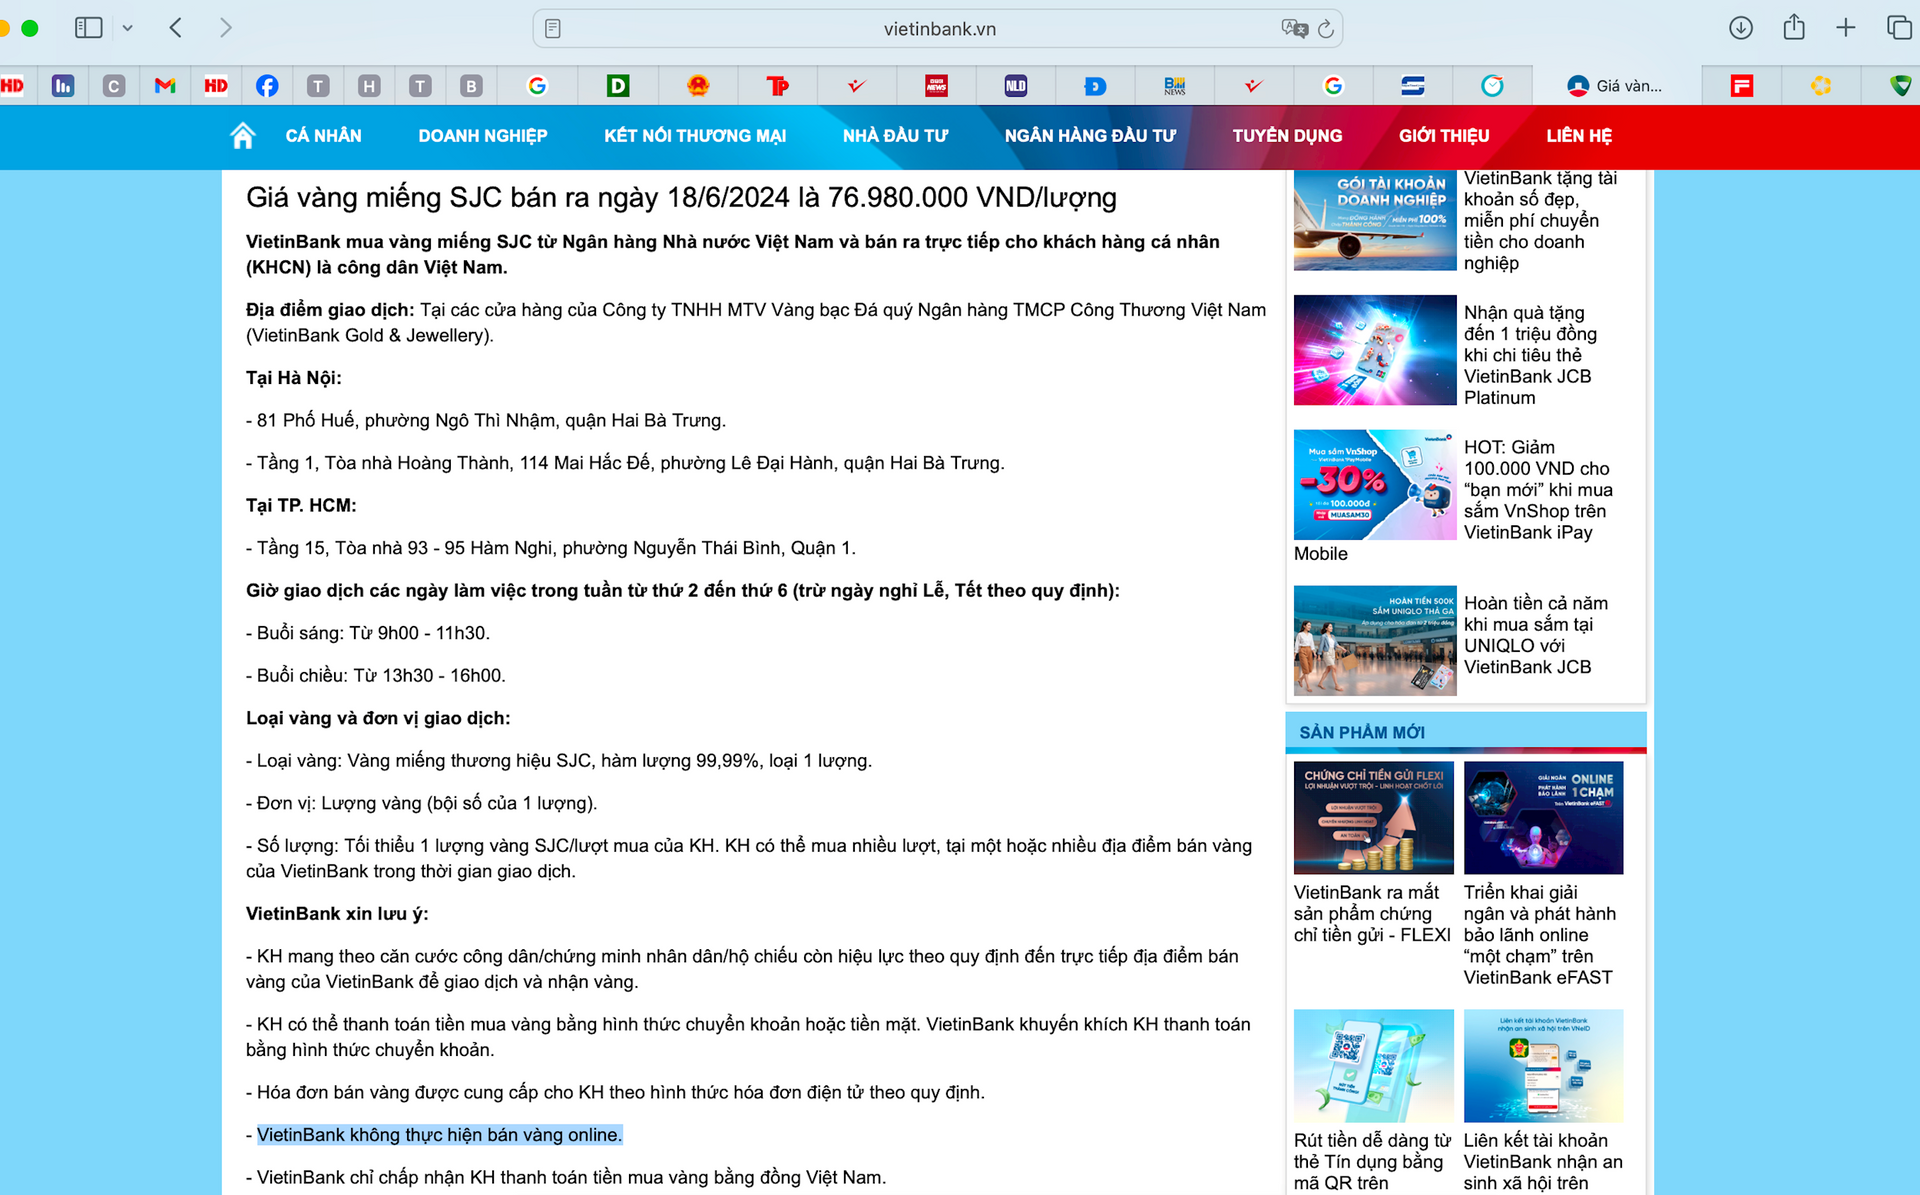This screenshot has width=1920, height=1195.
Task: Click the 'Tại Hà Nội:' heading
Action: 294,378
